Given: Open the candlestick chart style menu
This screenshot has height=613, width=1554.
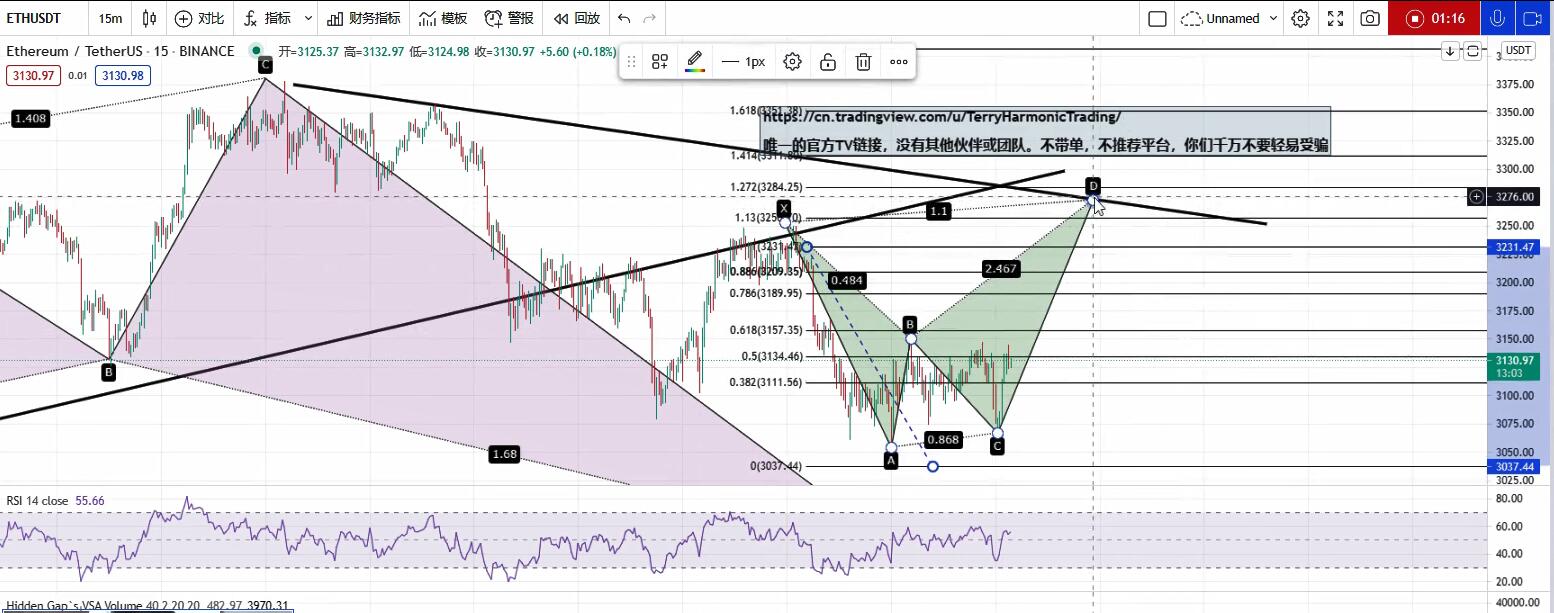Looking at the screenshot, I should (x=150, y=18).
